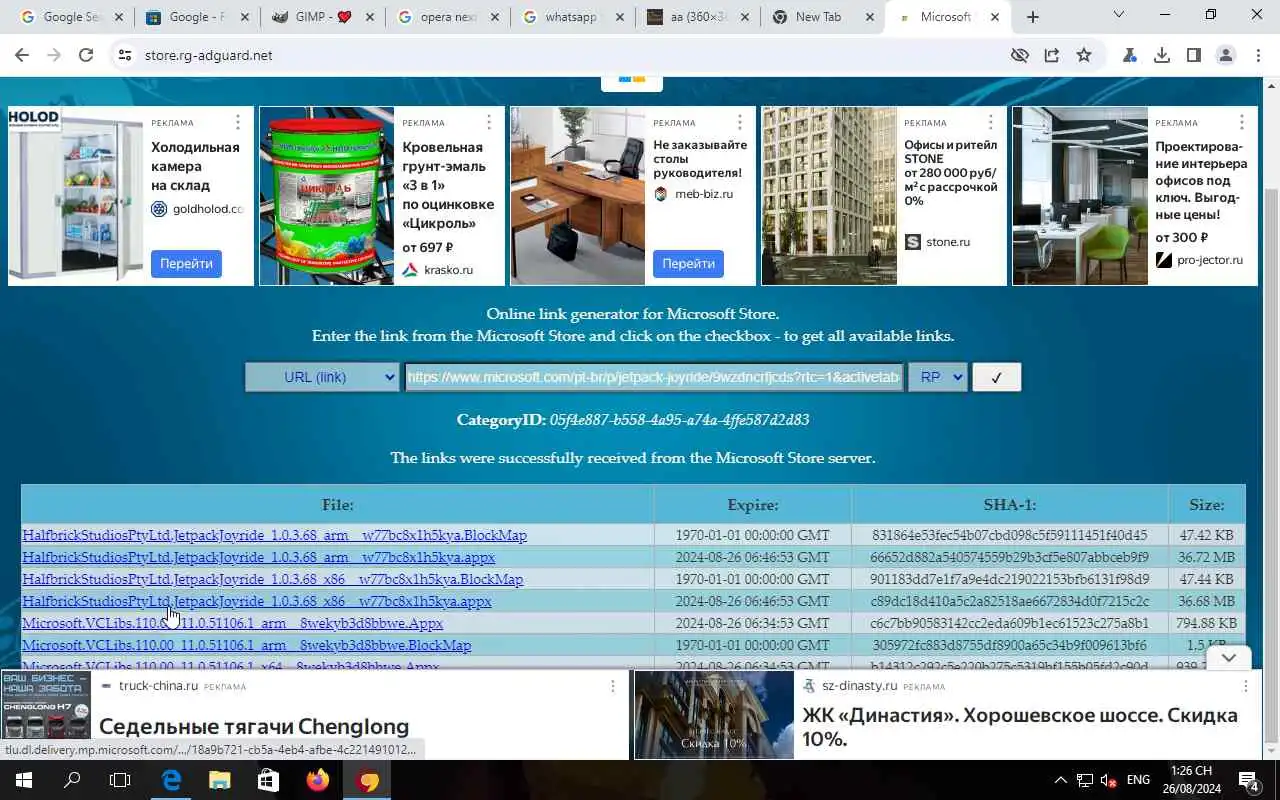Open Windows taskbar search
Viewport: 1280px width, 800px height.
click(72, 780)
